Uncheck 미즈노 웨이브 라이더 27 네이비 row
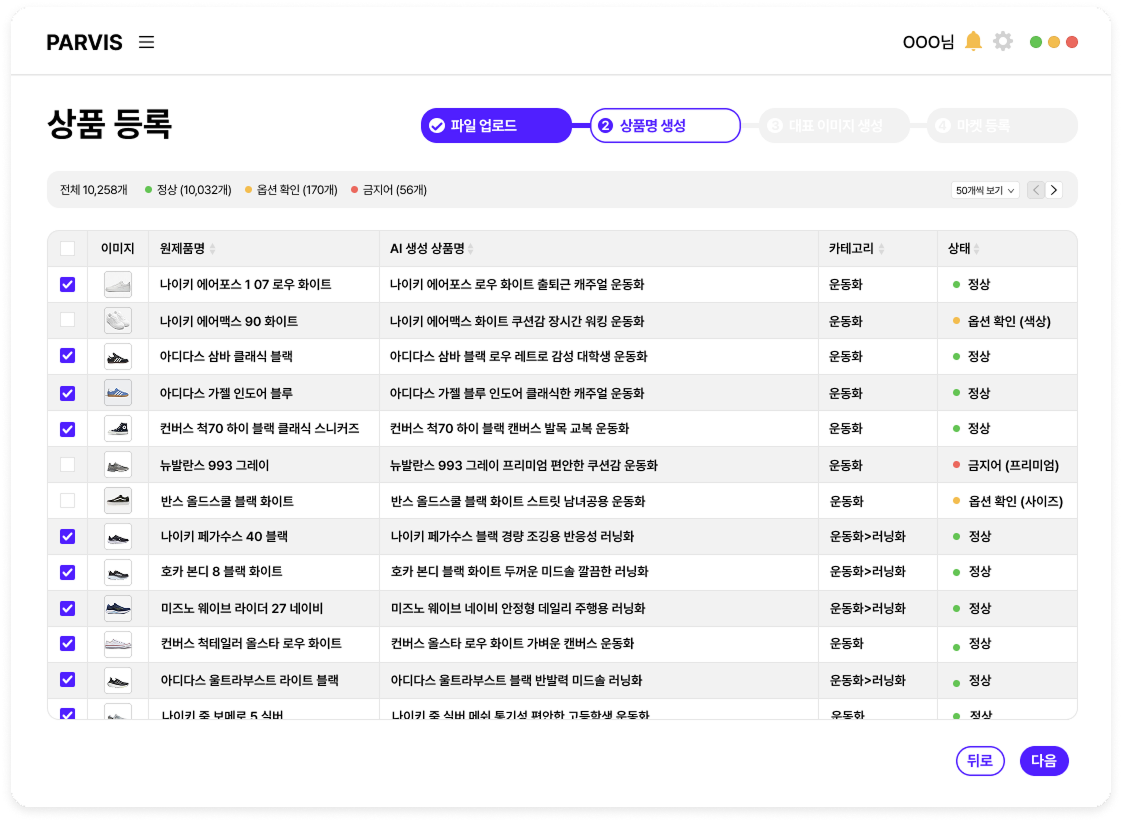This screenshot has height=822, width=1122. pos(67,608)
